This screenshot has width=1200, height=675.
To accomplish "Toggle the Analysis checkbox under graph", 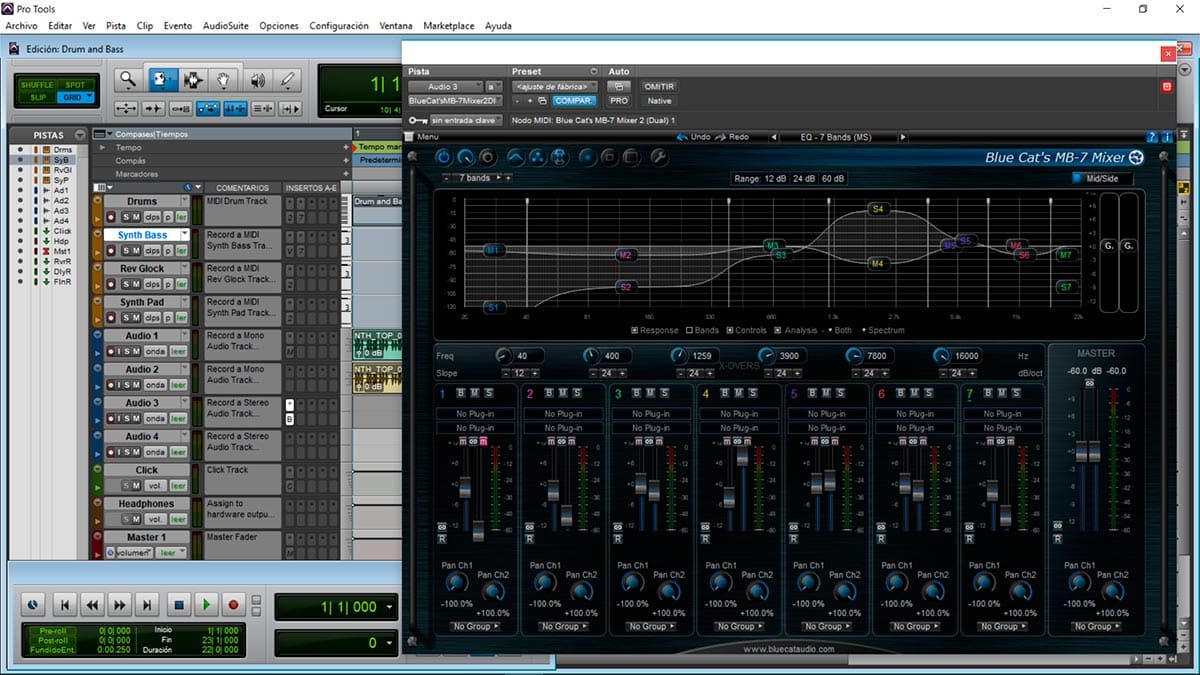I will point(778,330).
